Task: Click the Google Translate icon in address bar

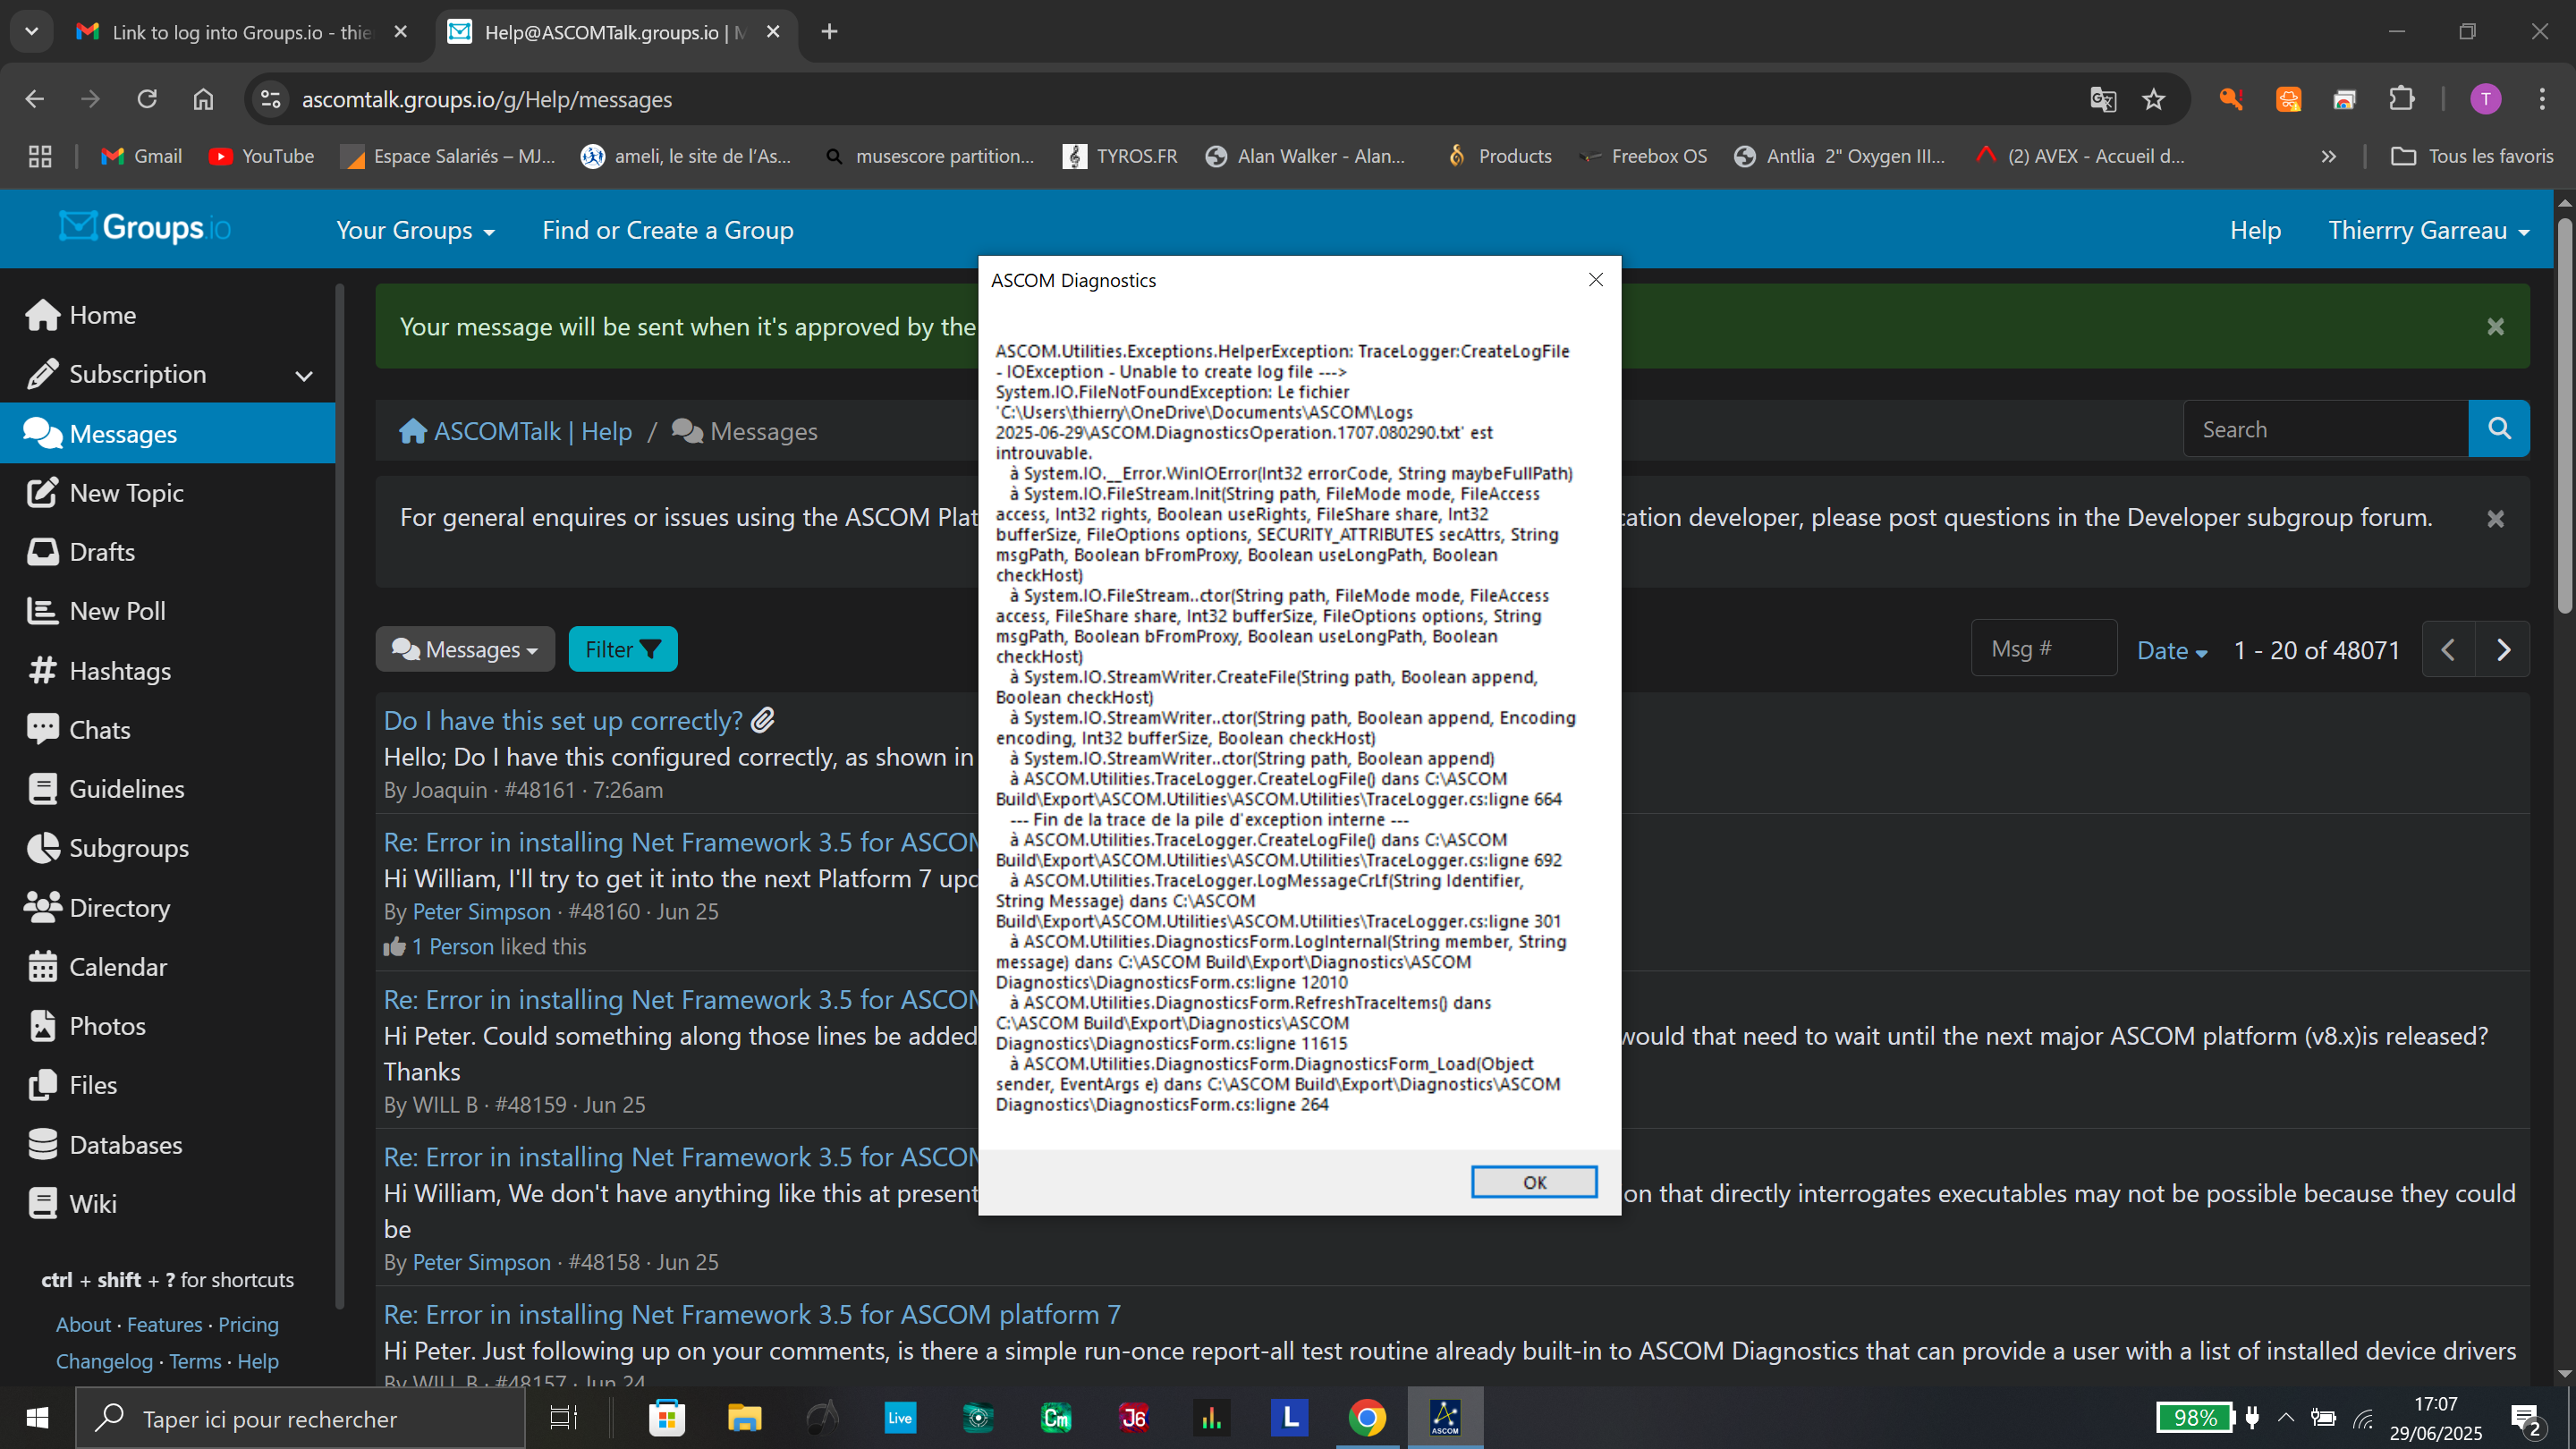Action: 2102,99
